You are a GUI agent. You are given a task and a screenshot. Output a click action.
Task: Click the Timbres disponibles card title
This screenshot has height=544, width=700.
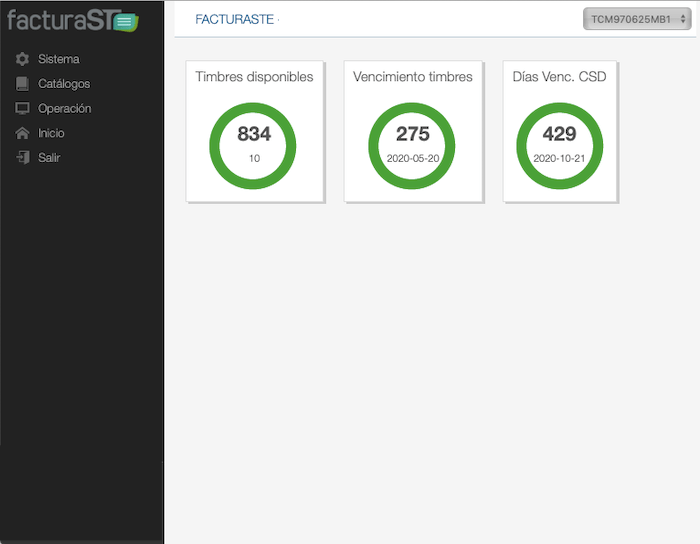click(254, 76)
